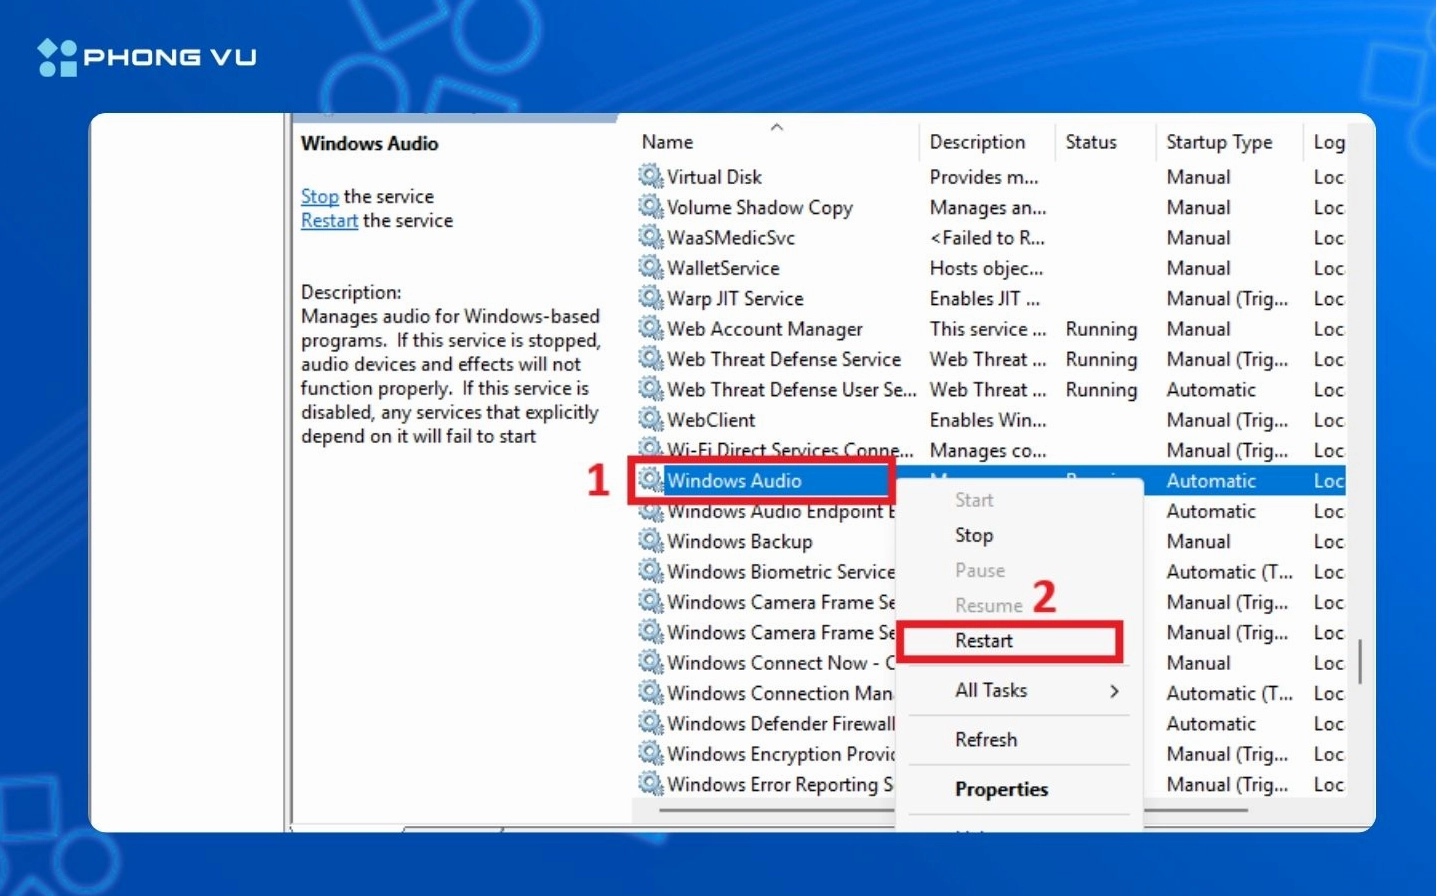Select the Warp JIT Service row
The width and height of the screenshot is (1436, 896).
pyautogui.click(x=990, y=298)
